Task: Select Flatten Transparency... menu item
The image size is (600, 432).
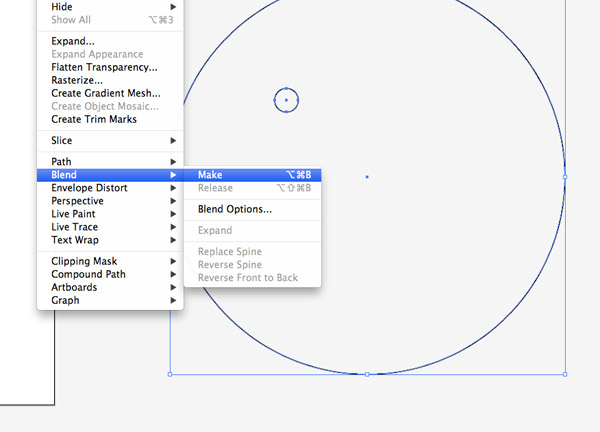Action: (x=104, y=68)
